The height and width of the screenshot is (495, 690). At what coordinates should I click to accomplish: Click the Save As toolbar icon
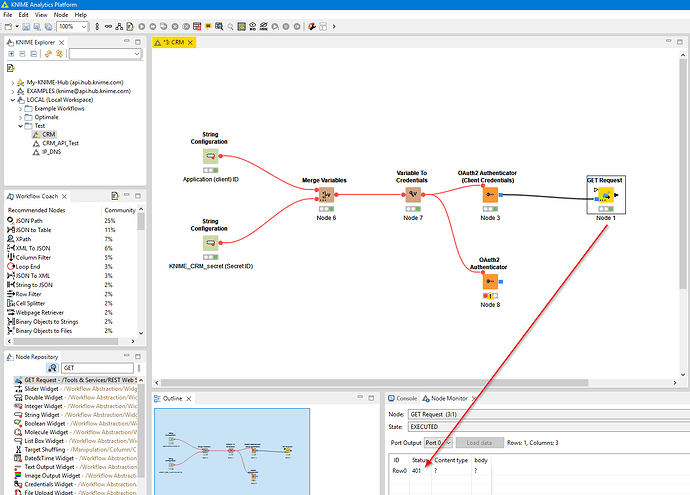[x=37, y=26]
